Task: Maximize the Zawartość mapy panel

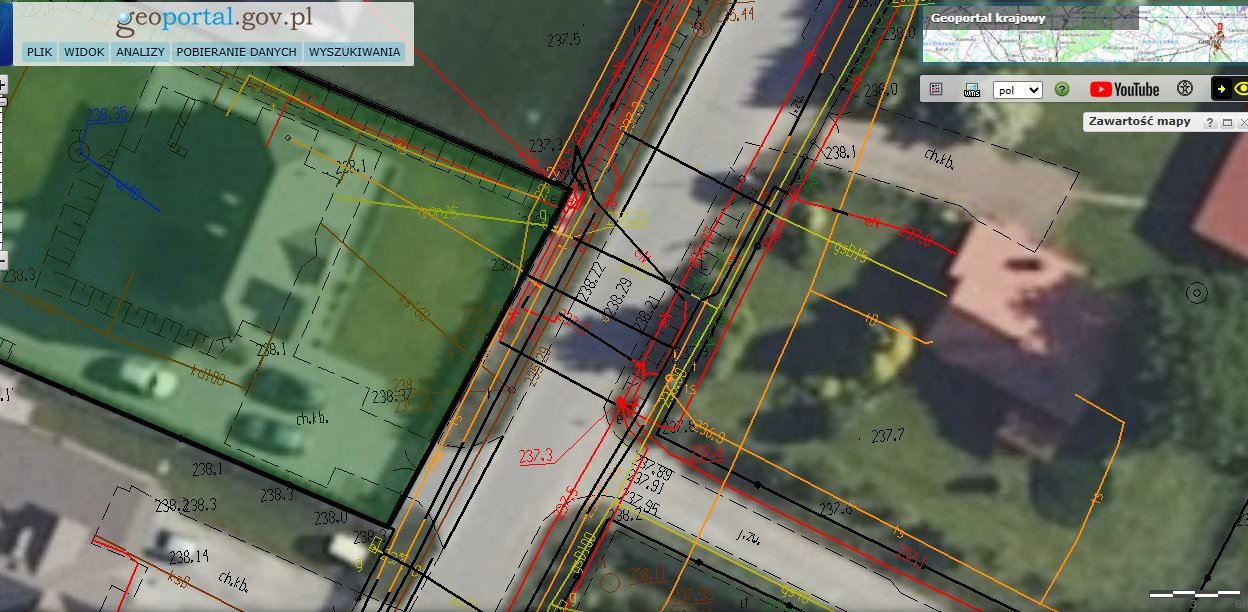Action: coord(1226,122)
